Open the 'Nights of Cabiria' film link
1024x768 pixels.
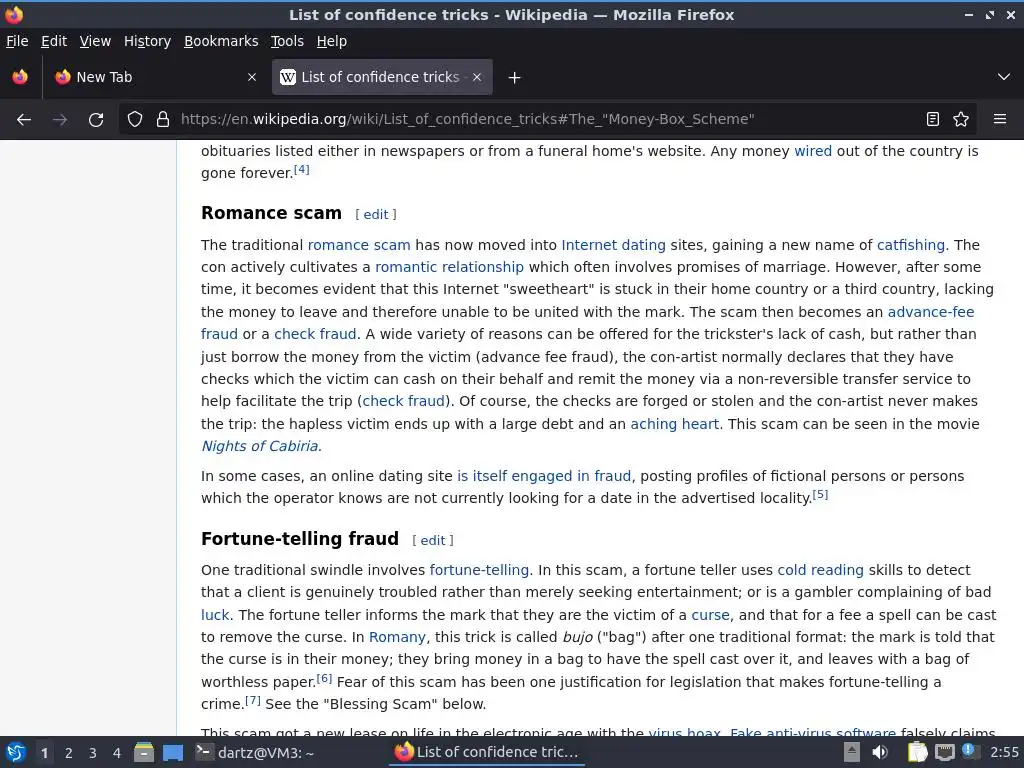[x=260, y=447]
